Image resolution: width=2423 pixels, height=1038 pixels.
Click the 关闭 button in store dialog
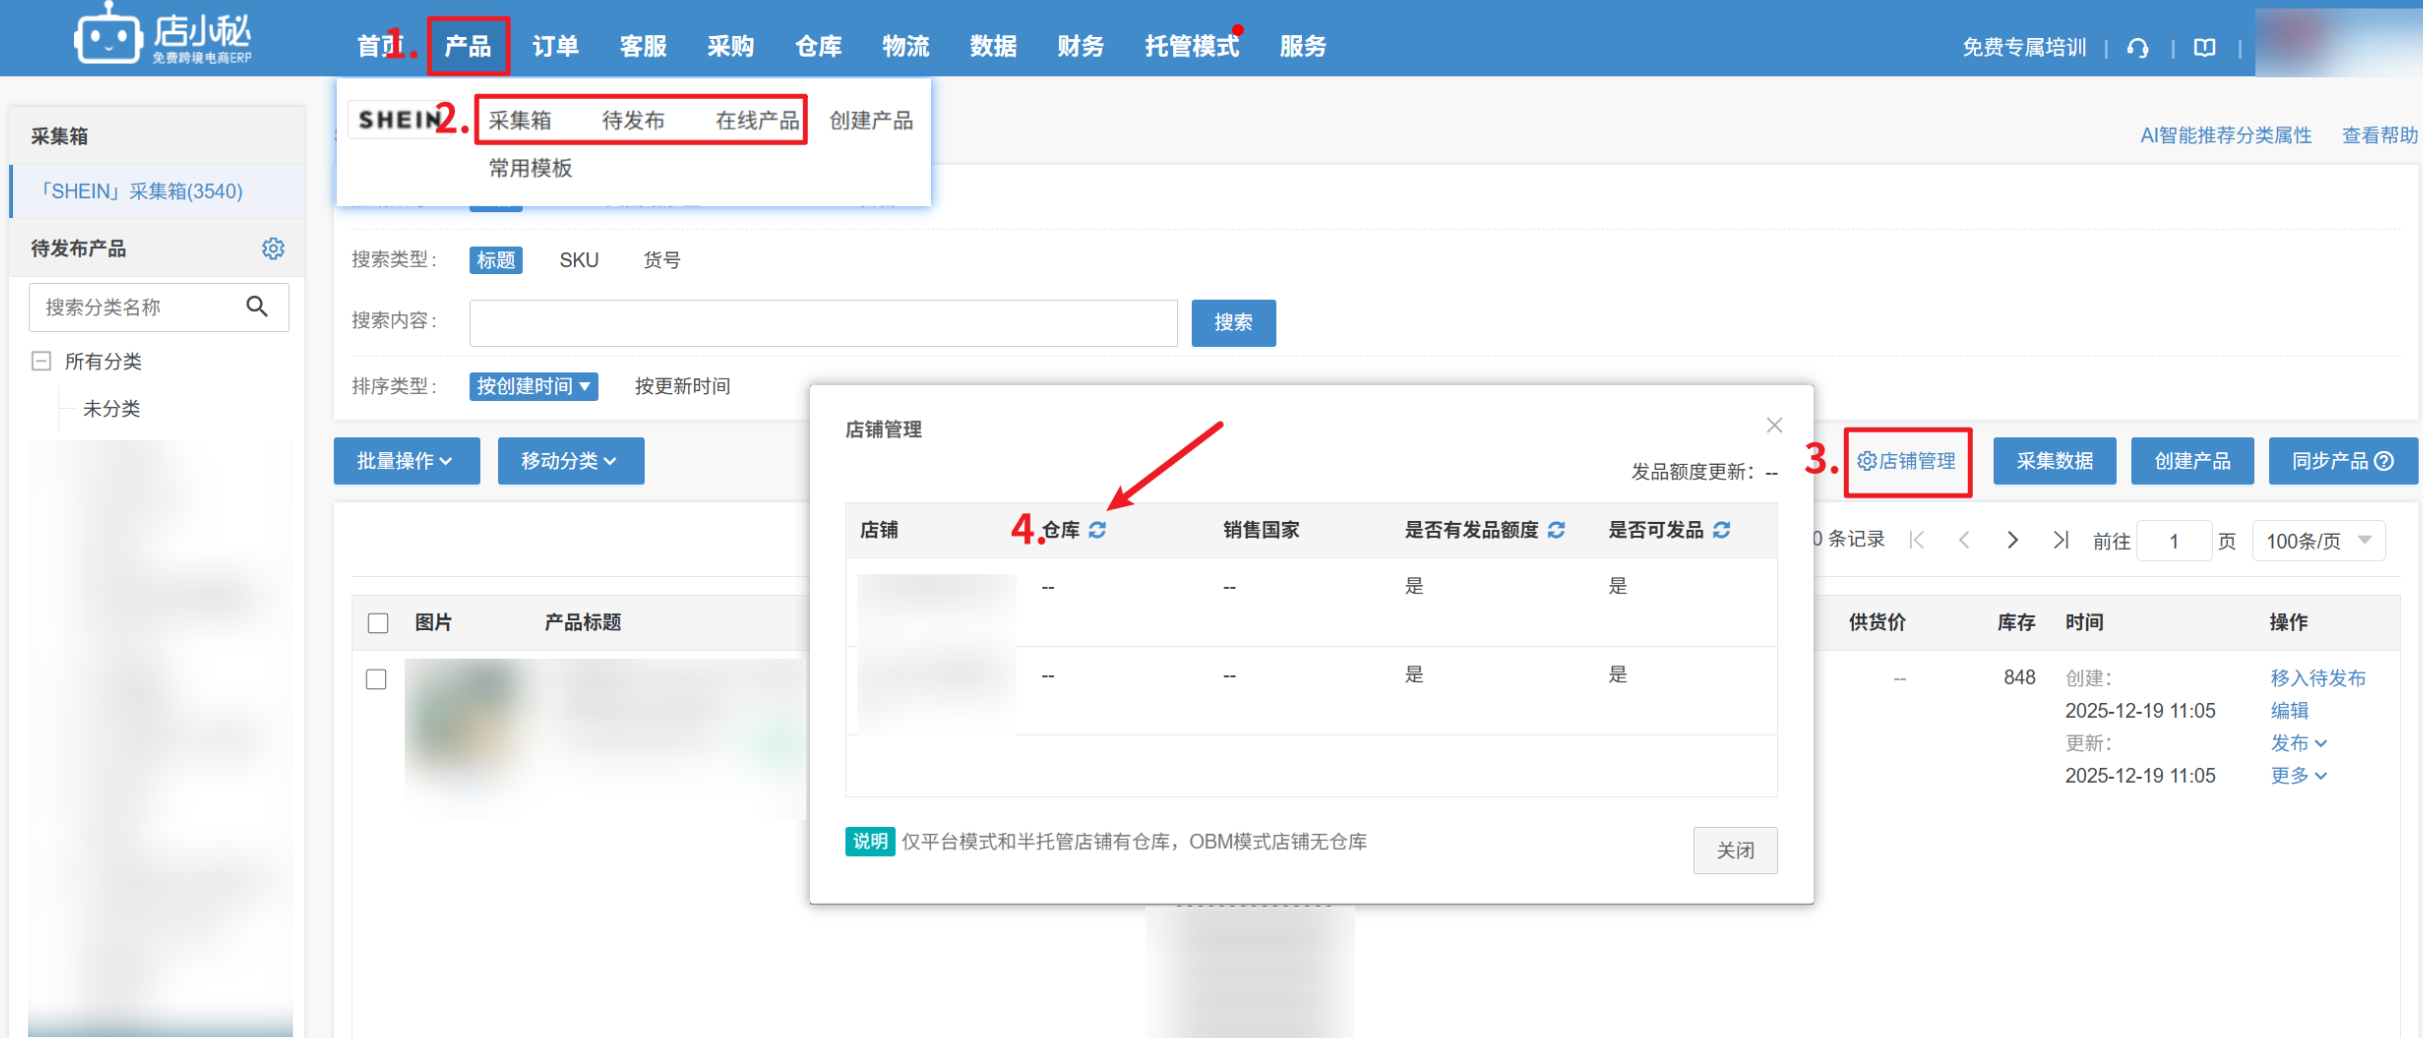tap(1734, 850)
